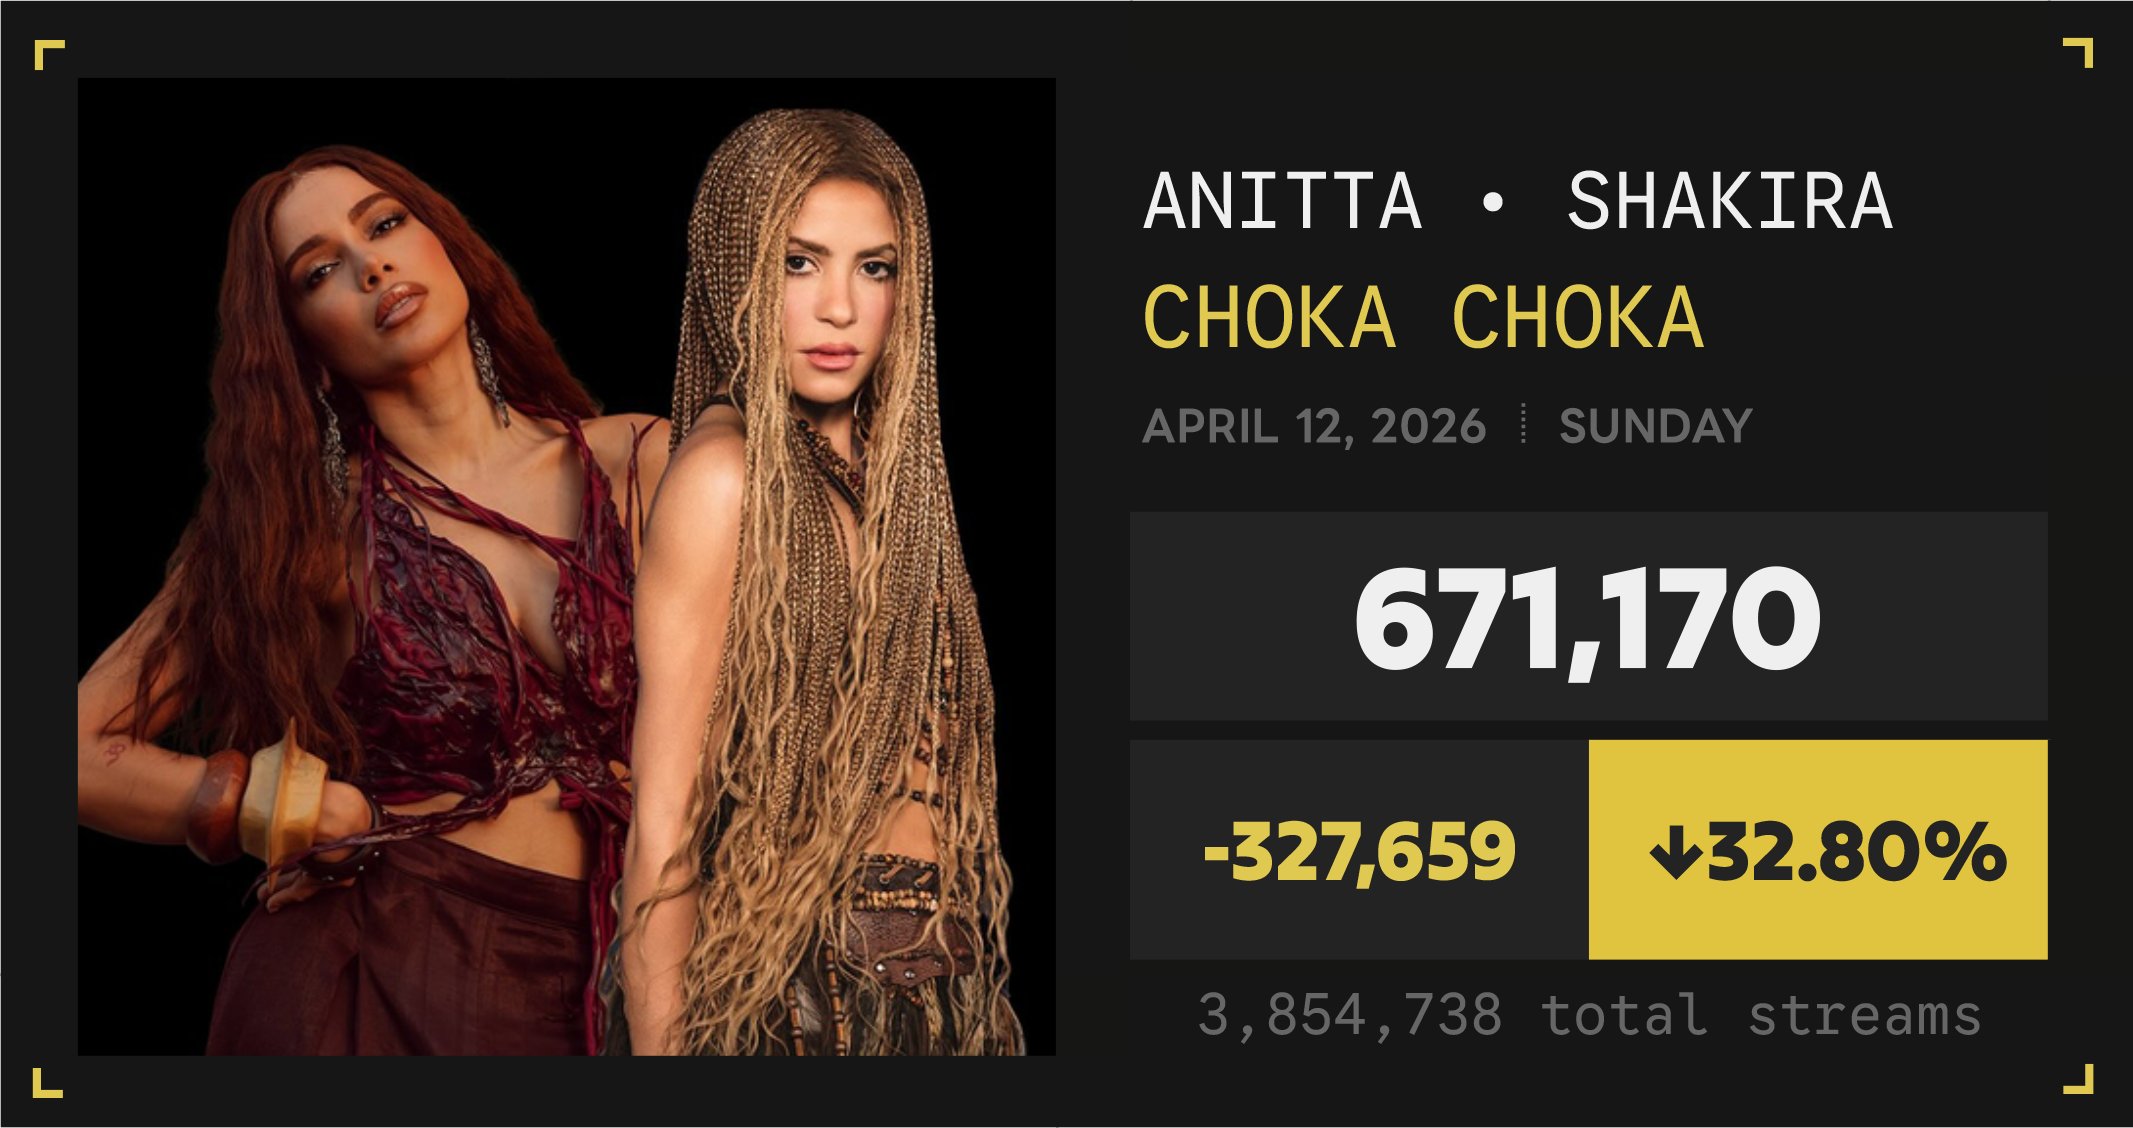Select the 671,170 daily streams box

point(1588,616)
